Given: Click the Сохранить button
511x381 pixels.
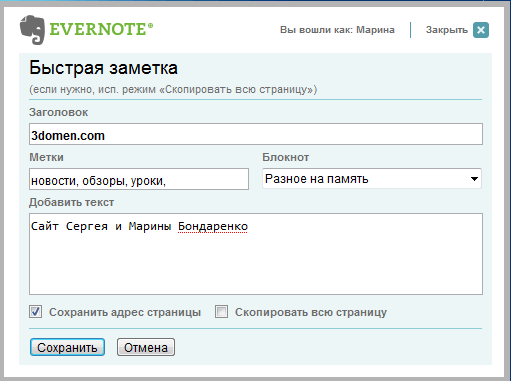Looking at the screenshot, I should 67,347.
